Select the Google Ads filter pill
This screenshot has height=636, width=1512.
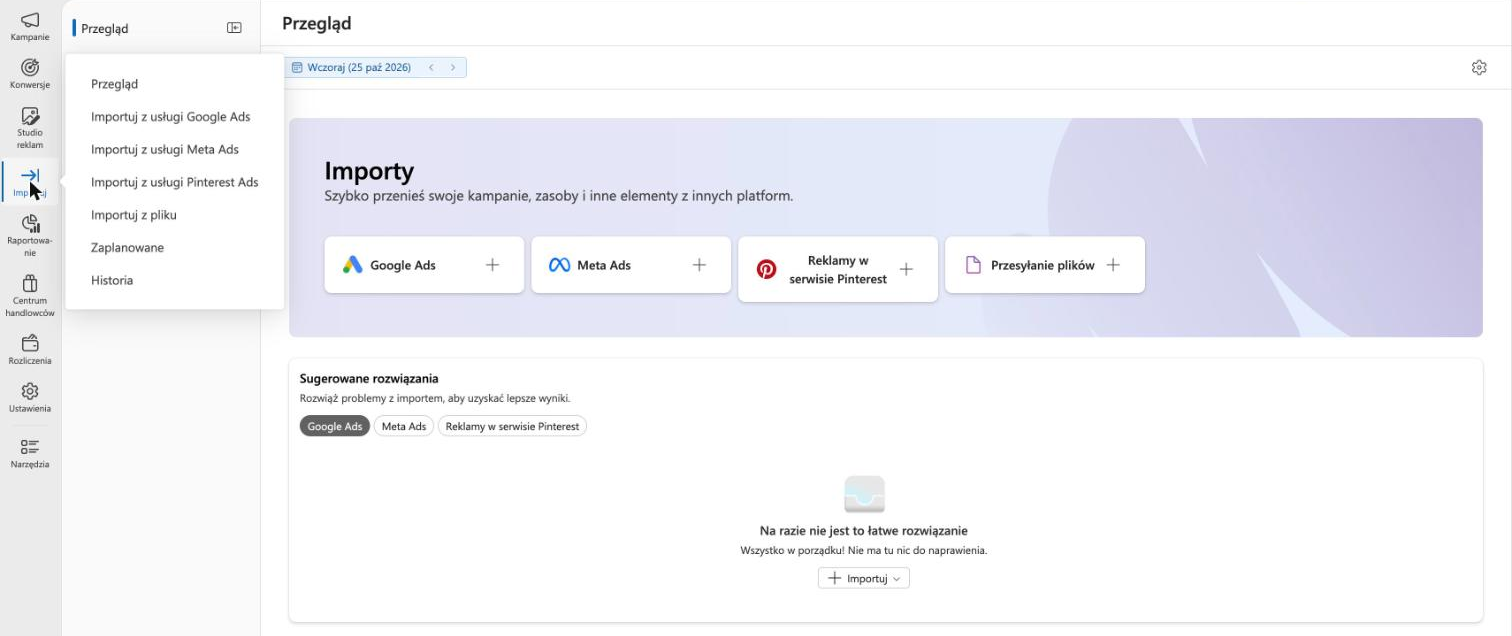pos(334,426)
